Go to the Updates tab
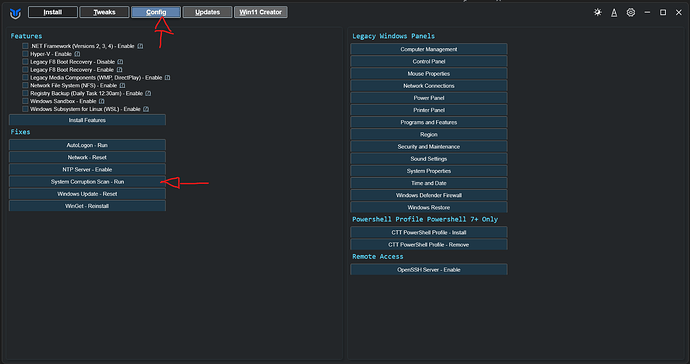Screen dimensions: 690x364 [x=207, y=12]
